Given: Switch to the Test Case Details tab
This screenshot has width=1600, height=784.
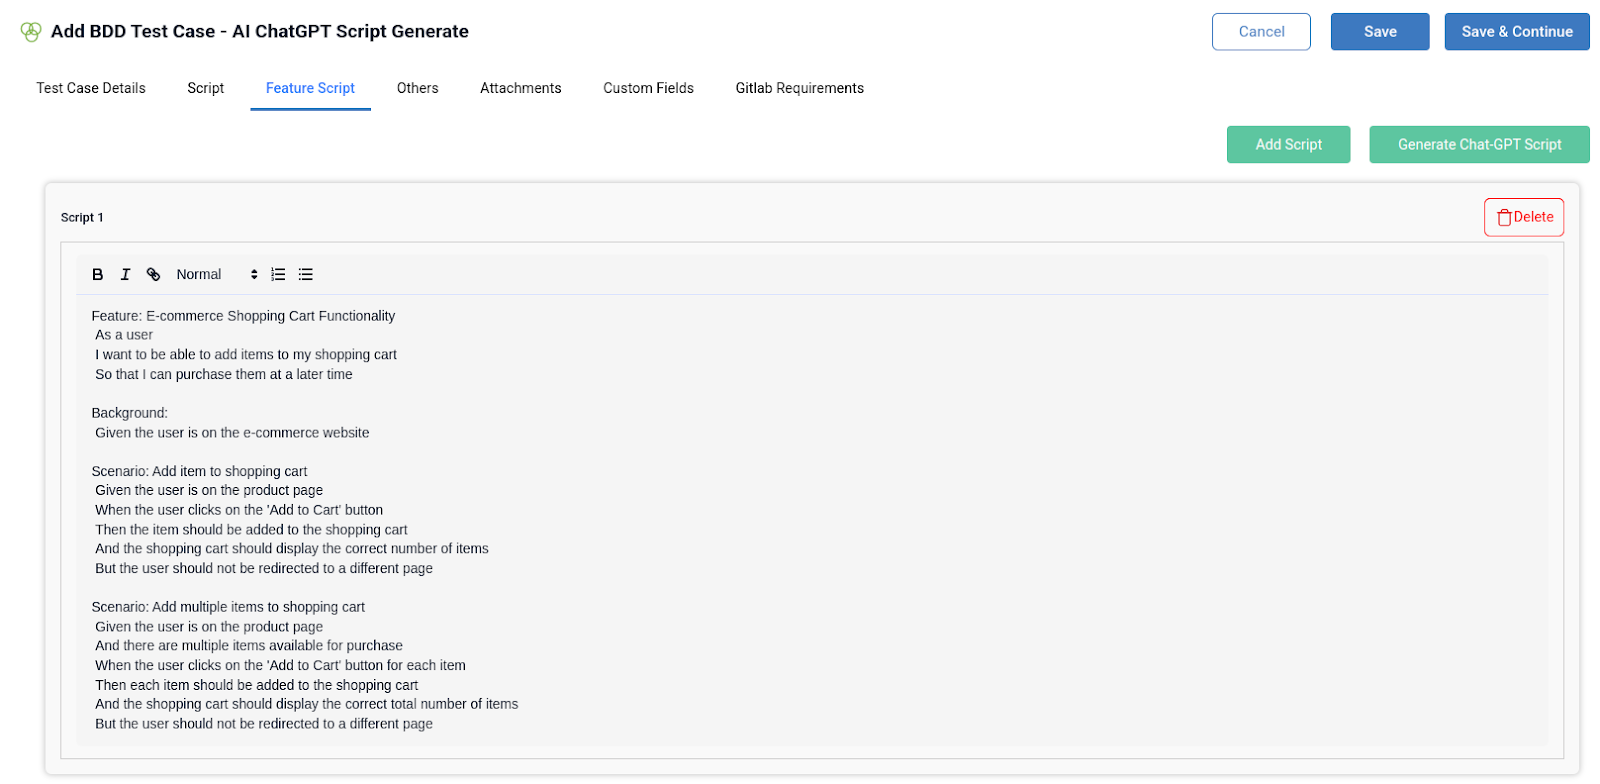Looking at the screenshot, I should click(x=91, y=88).
